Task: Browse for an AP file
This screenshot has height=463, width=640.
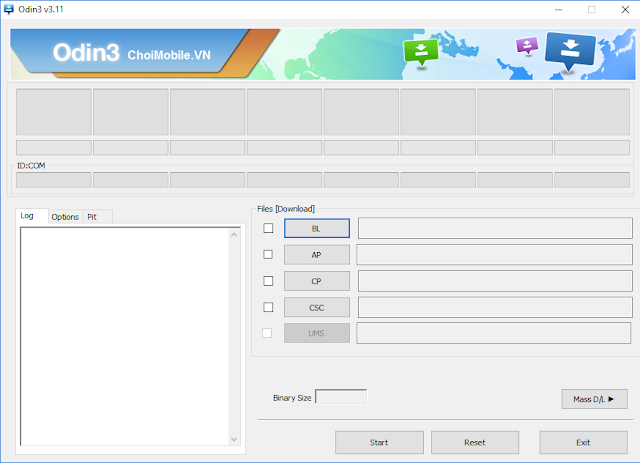Action: (317, 255)
